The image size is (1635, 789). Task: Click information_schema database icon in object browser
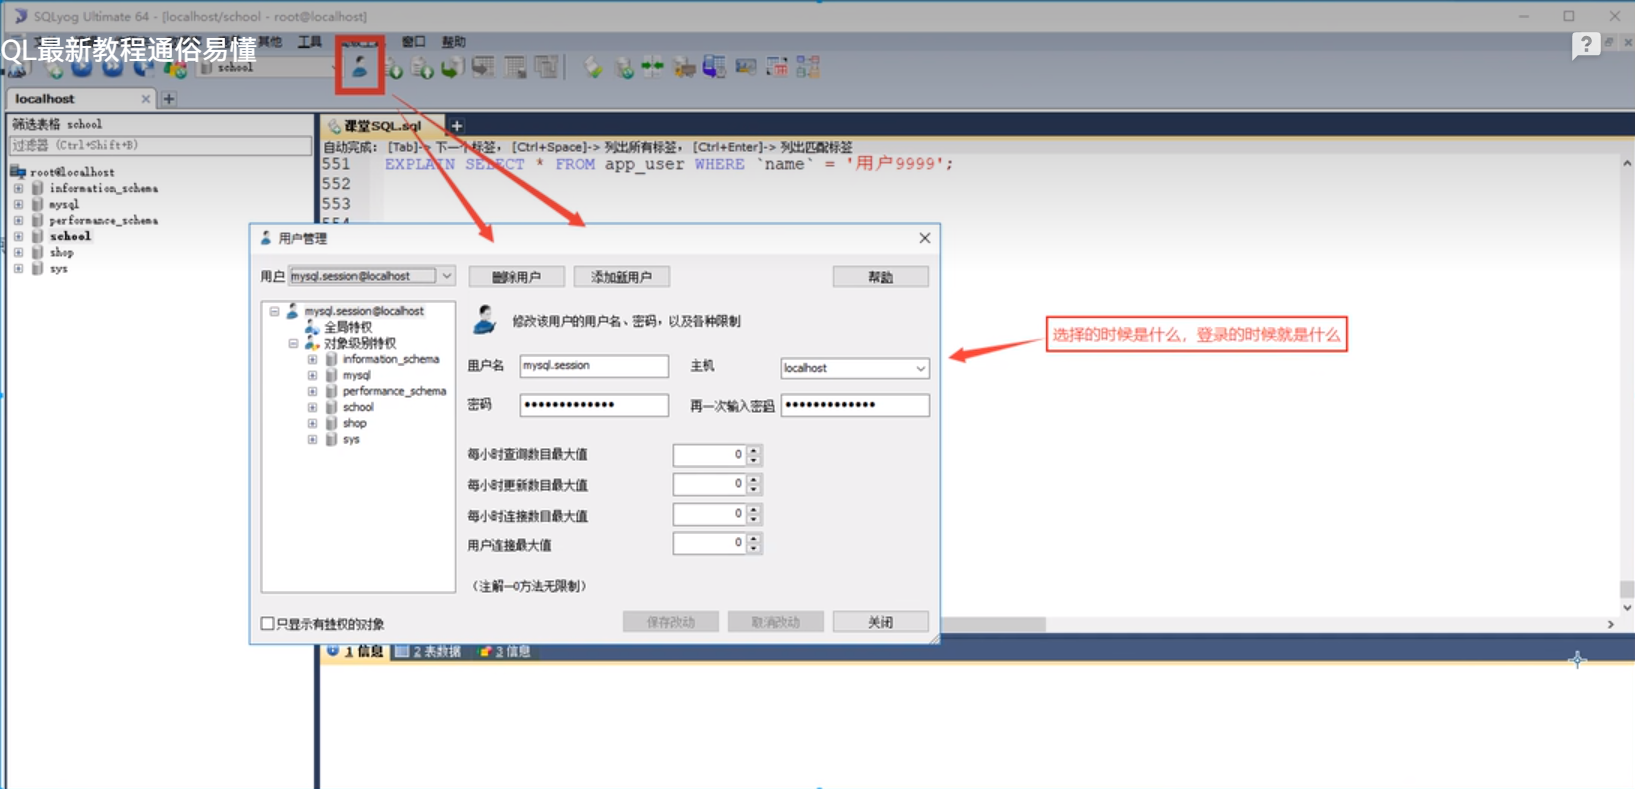click(x=37, y=188)
